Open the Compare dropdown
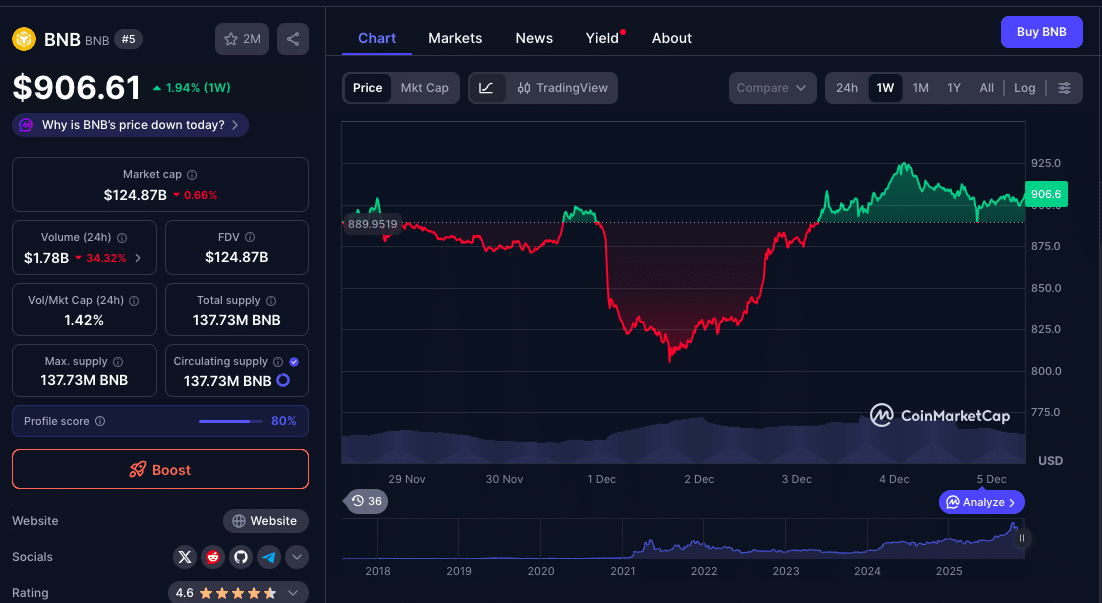Screen dimensions: 1102x603 772,88
